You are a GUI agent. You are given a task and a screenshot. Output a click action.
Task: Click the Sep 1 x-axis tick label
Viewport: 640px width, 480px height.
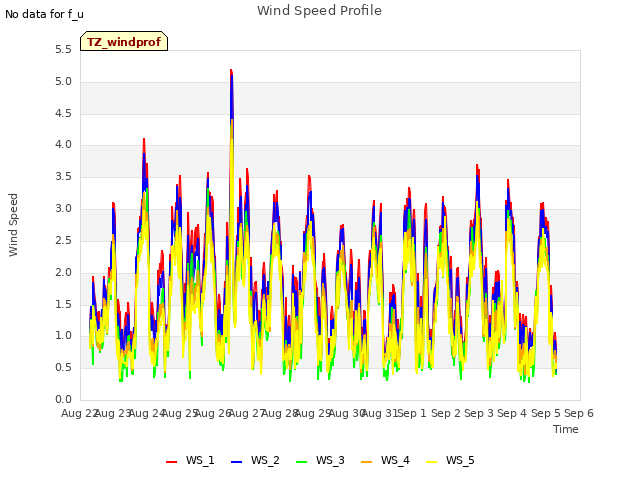click(x=412, y=413)
